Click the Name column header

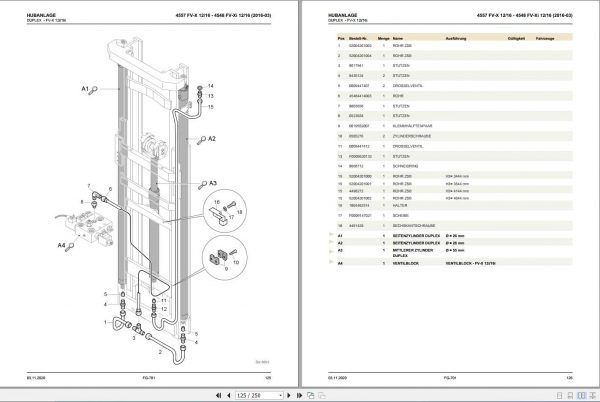[x=398, y=38]
